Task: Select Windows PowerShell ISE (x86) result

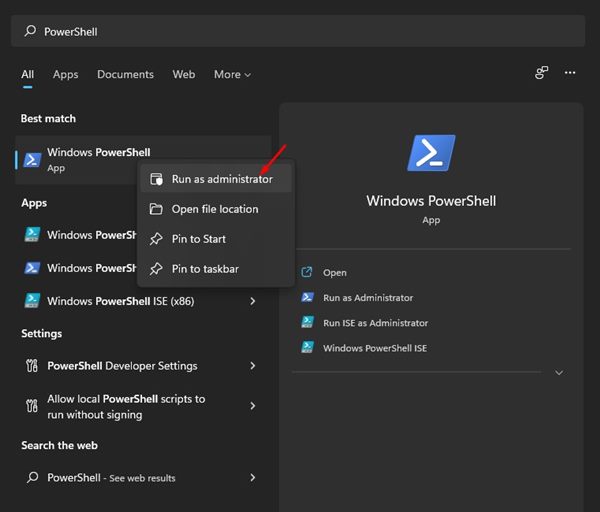Action: click(x=142, y=301)
